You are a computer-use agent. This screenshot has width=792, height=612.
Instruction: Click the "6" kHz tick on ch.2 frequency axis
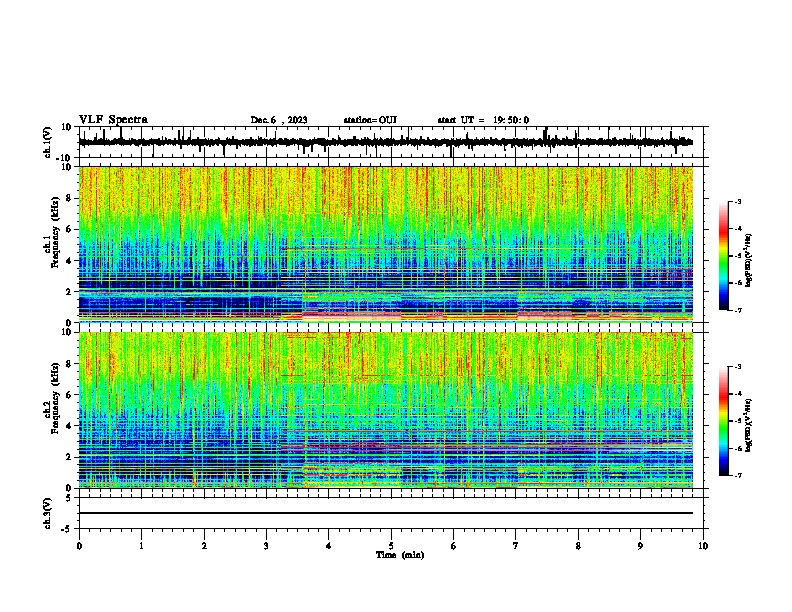click(69, 395)
